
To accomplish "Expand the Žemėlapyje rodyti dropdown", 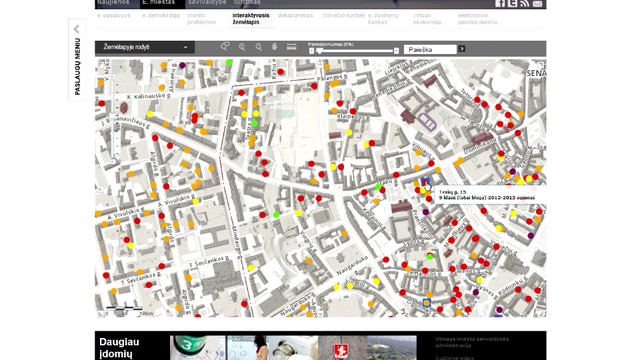I will [x=145, y=47].
